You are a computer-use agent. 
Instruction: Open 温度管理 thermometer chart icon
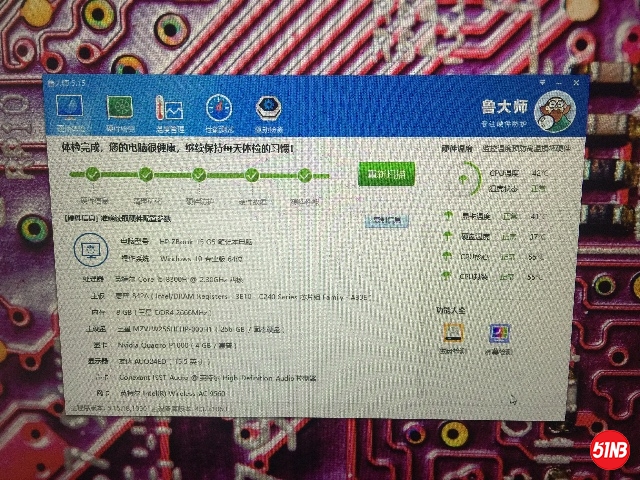click(169, 113)
